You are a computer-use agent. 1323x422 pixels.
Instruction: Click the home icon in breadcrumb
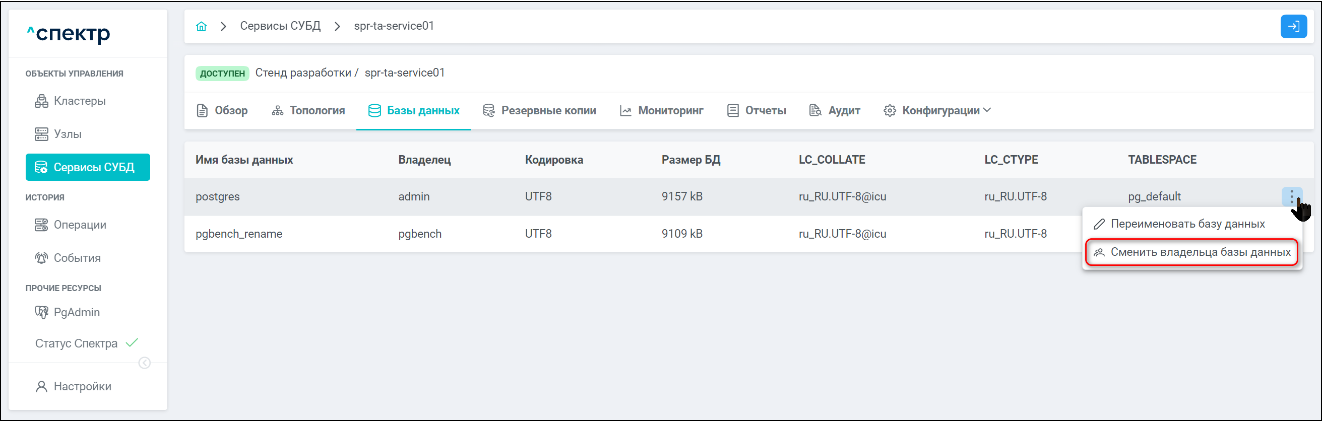(201, 26)
